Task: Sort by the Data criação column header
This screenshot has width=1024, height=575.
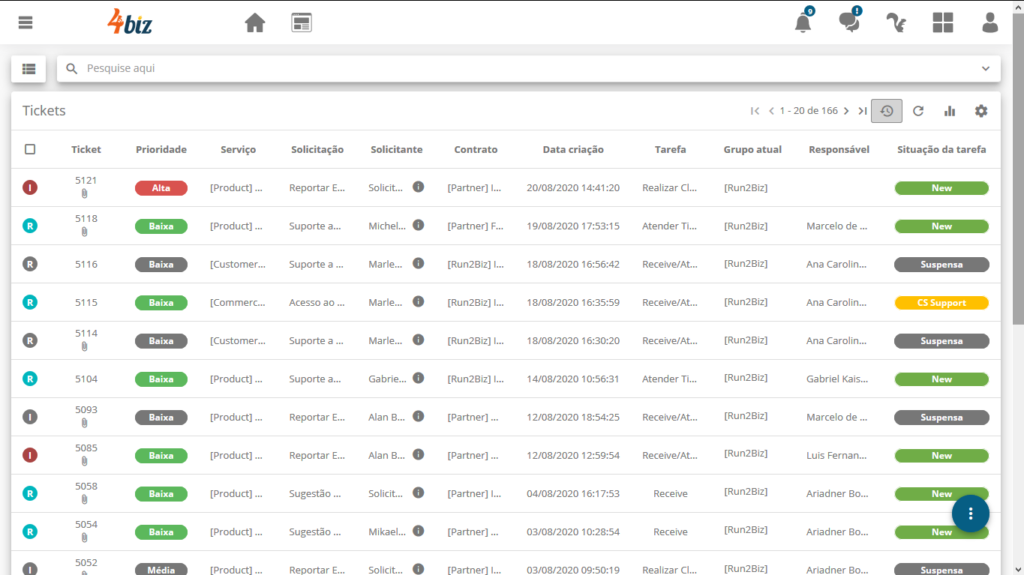Action: click(573, 150)
